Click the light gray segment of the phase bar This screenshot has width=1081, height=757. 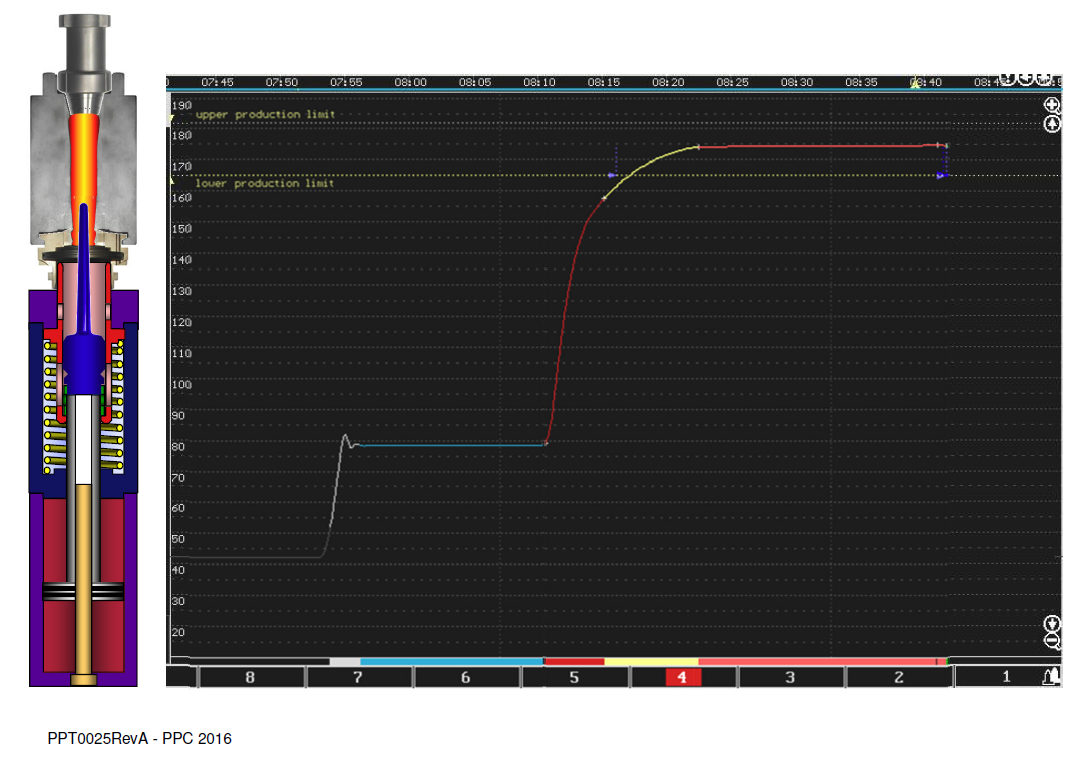pyautogui.click(x=345, y=662)
